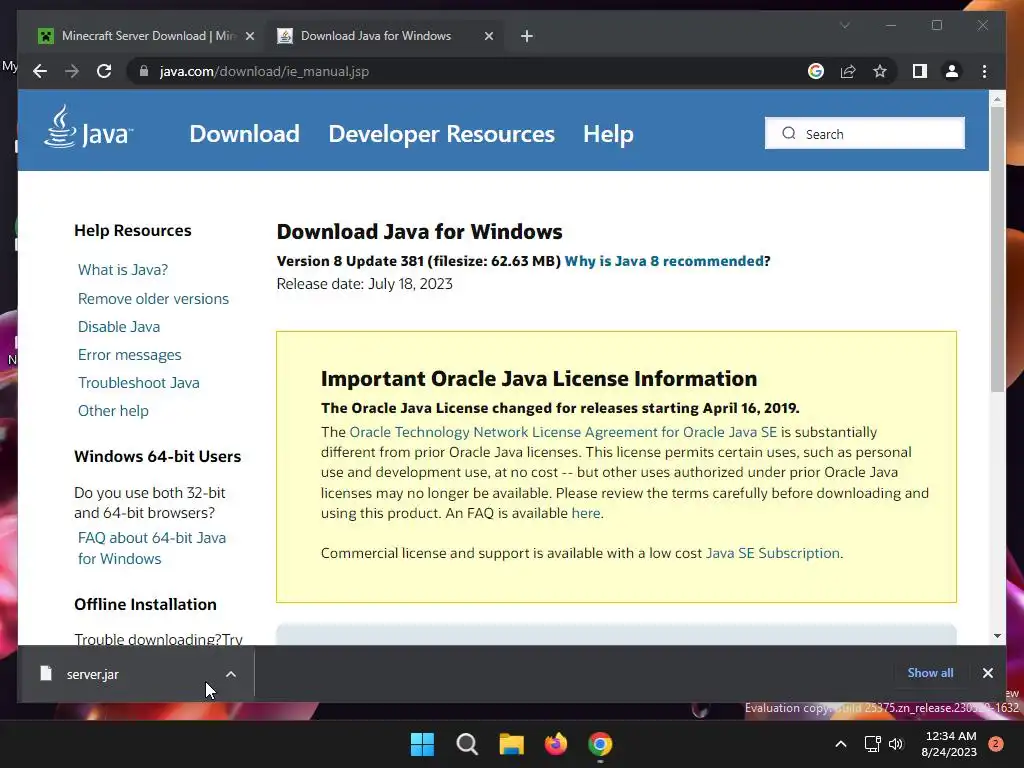The width and height of the screenshot is (1024, 768).
Task: Bookmark this page with the star icon
Action: [880, 71]
